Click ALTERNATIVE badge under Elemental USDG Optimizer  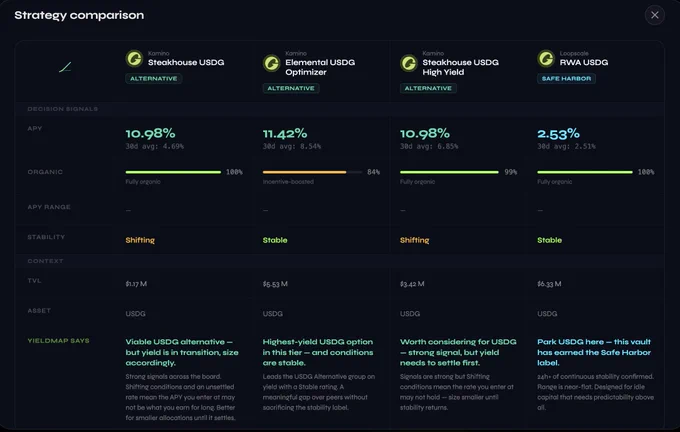pos(291,88)
